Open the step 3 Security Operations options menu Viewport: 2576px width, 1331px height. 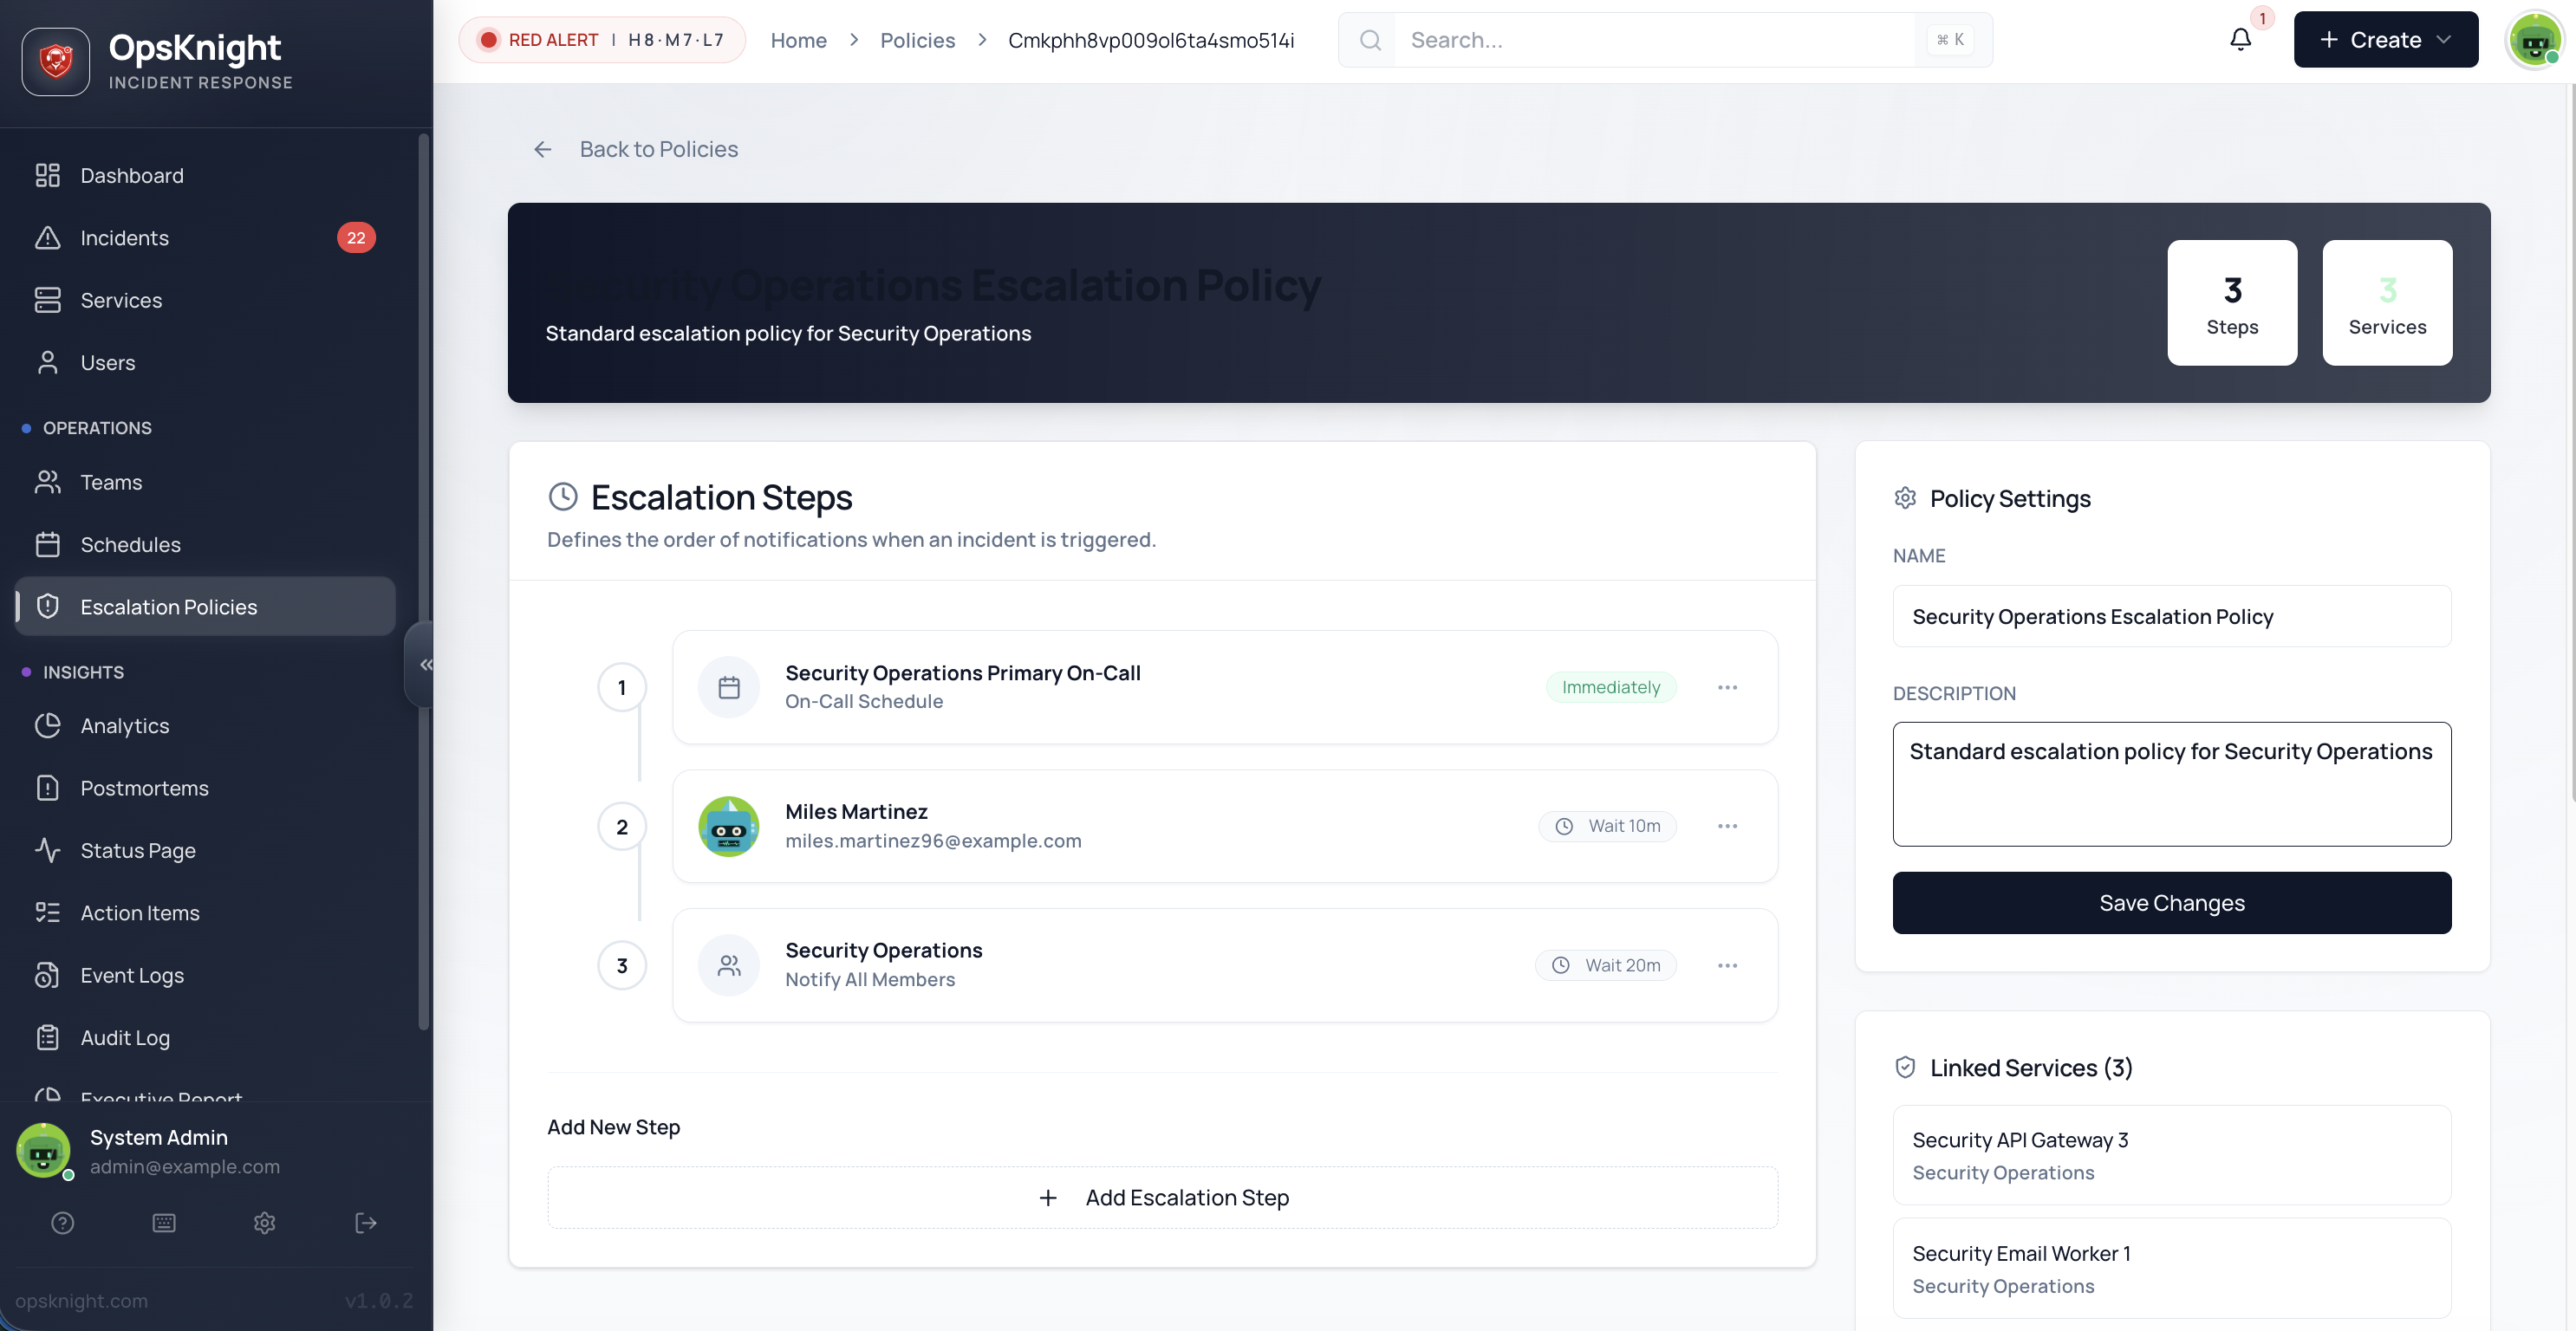[1727, 965]
